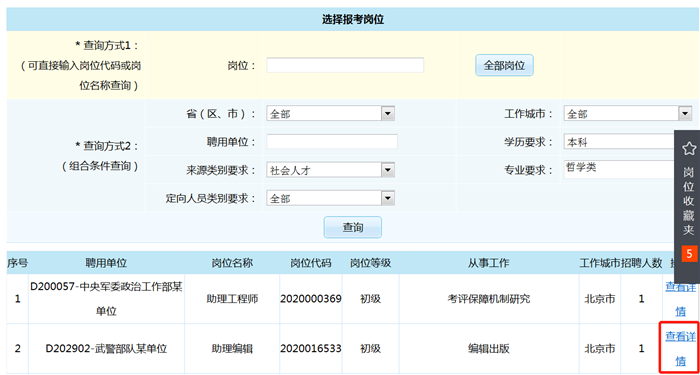Open the 学历要求 dropdown showing 本科
This screenshot has width=700, height=375.
tap(620, 142)
